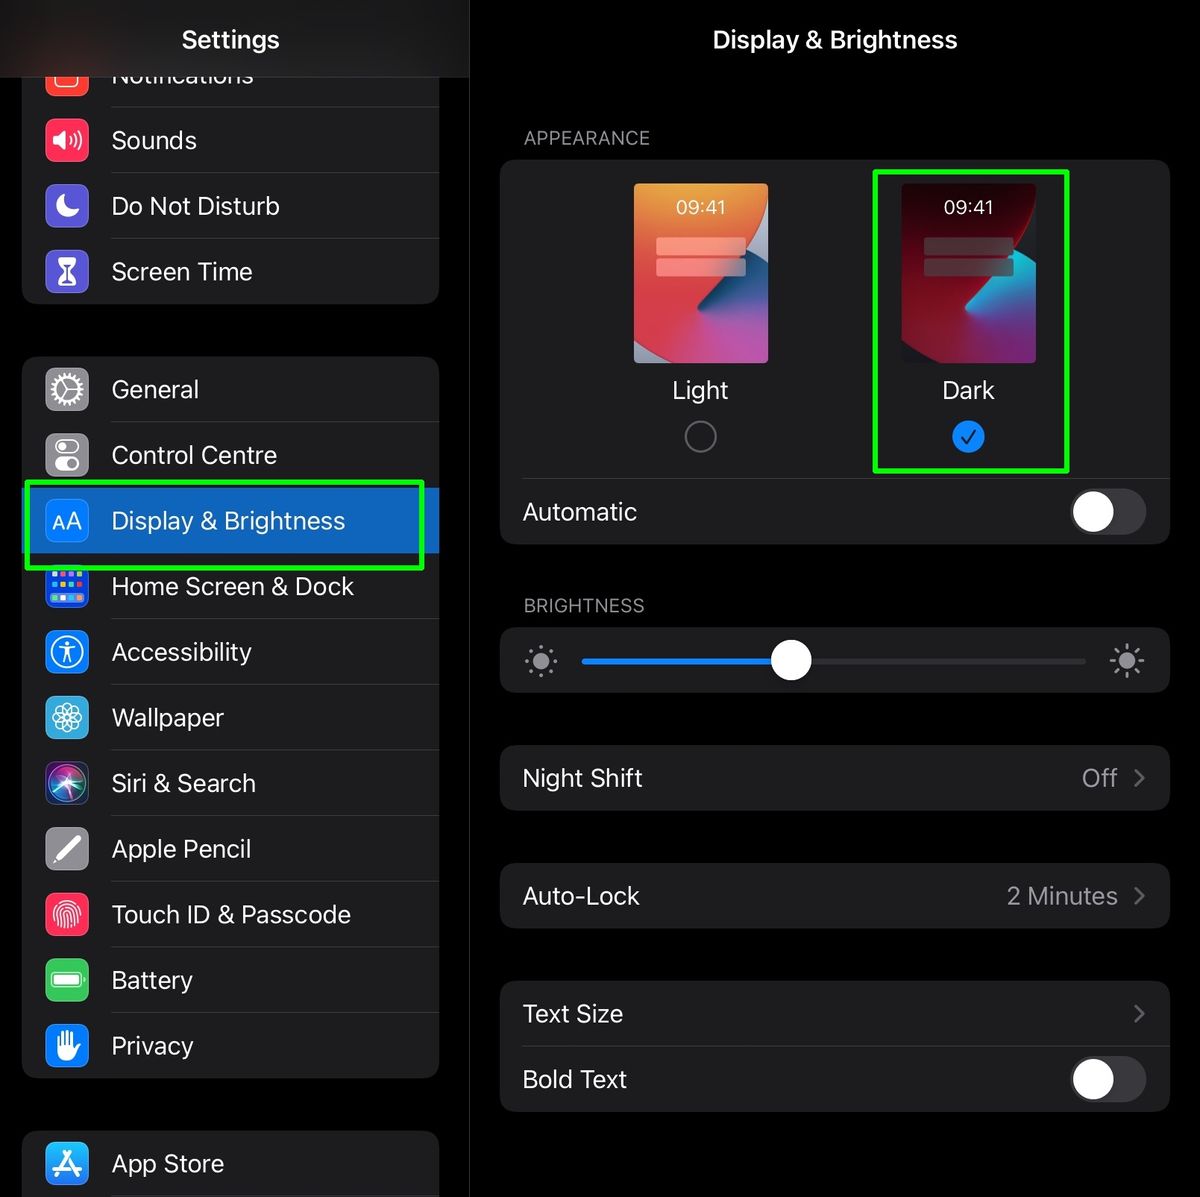Enable the Automatic appearance toggle
Screen dimensions: 1200x1197
pos(1108,512)
